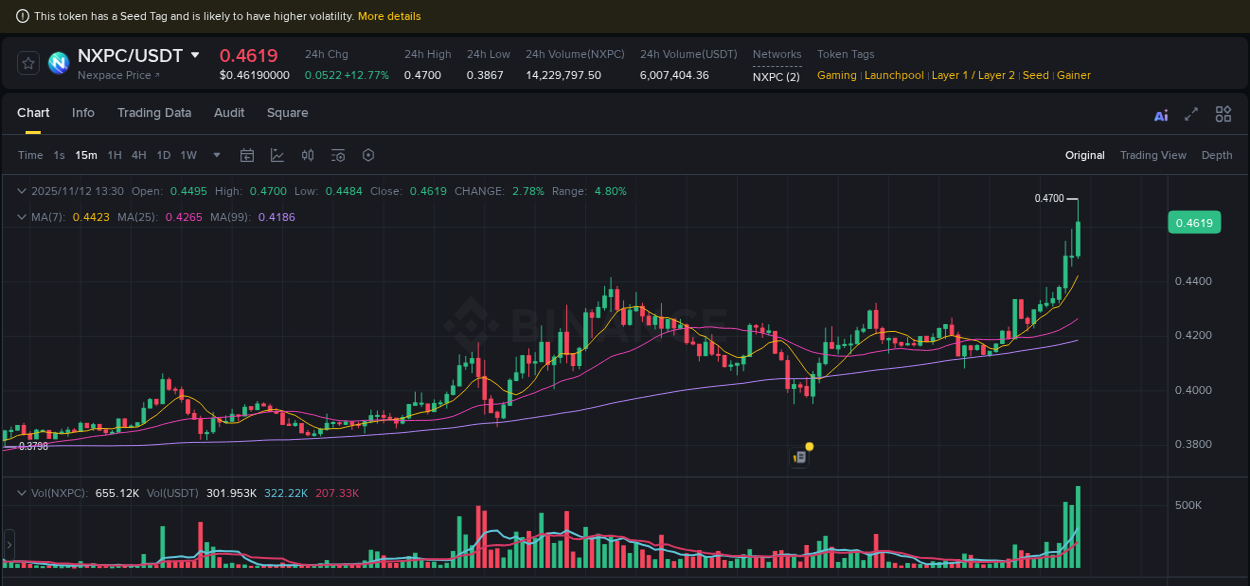Click the highlighted 0.4619 price label

click(1194, 222)
